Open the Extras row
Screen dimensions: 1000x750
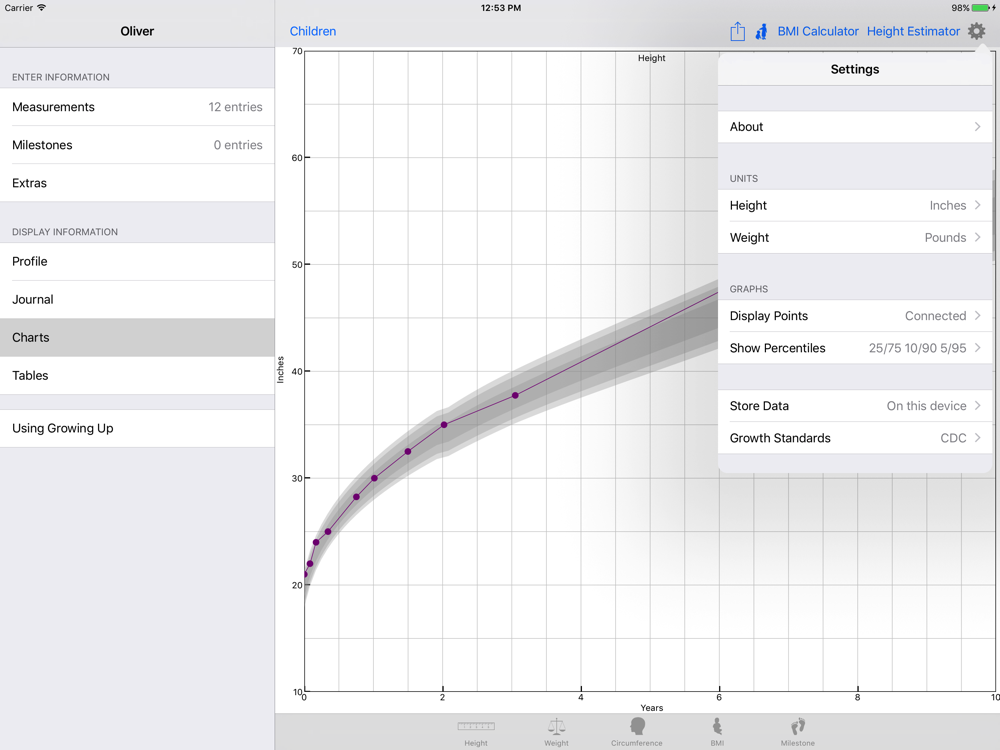137,183
